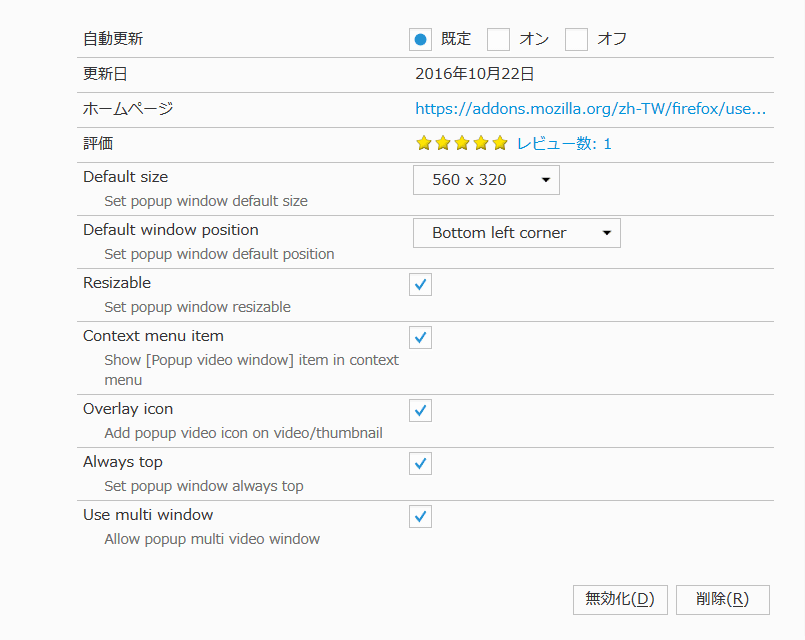The height and width of the screenshot is (640, 805).
Task: Uncheck the Context menu item checkbox
Action: pyautogui.click(x=420, y=337)
